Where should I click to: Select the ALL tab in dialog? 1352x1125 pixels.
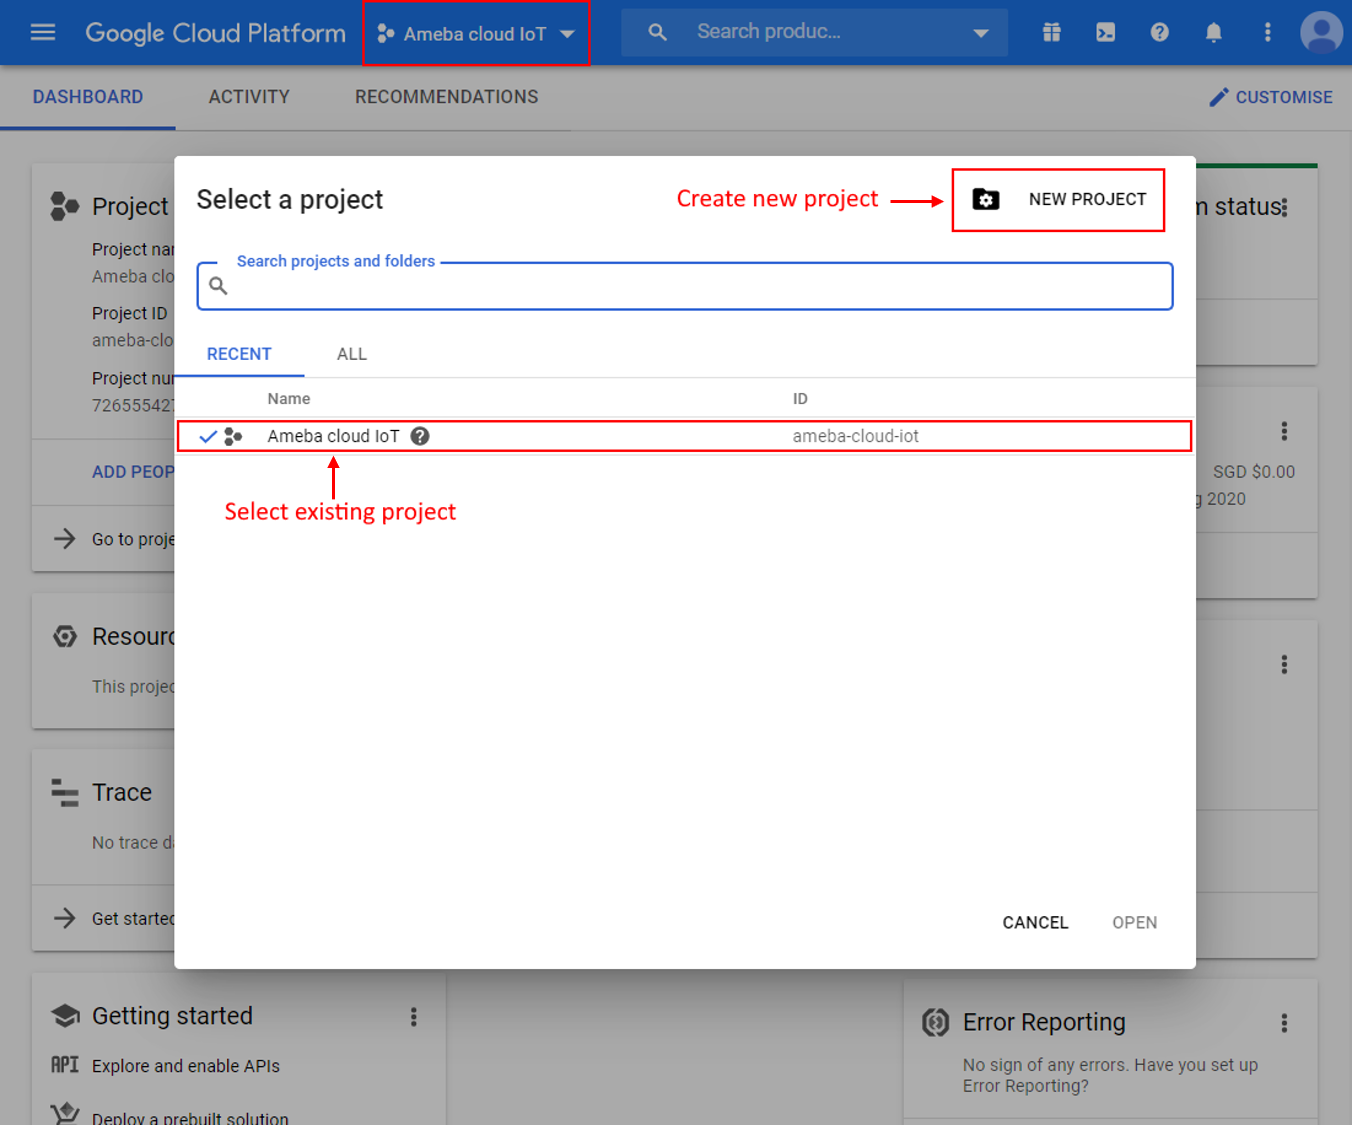point(352,354)
